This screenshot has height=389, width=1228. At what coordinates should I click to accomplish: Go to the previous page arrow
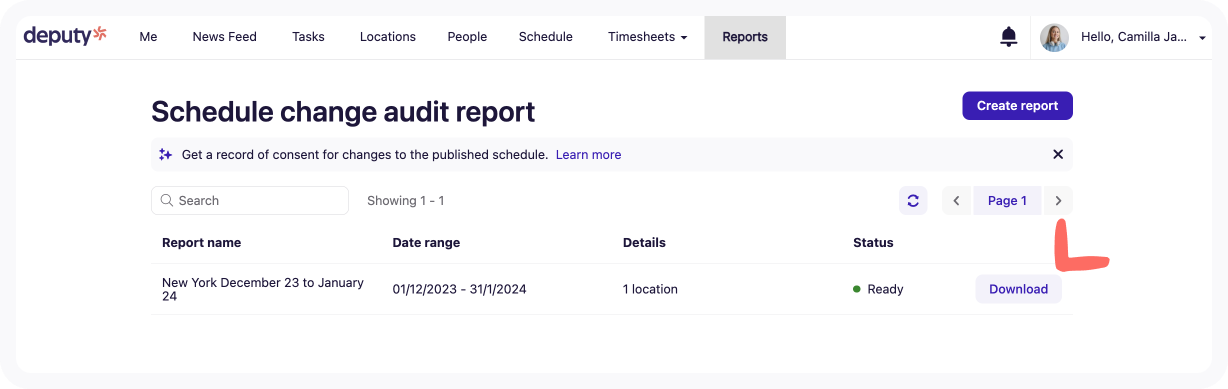(956, 200)
